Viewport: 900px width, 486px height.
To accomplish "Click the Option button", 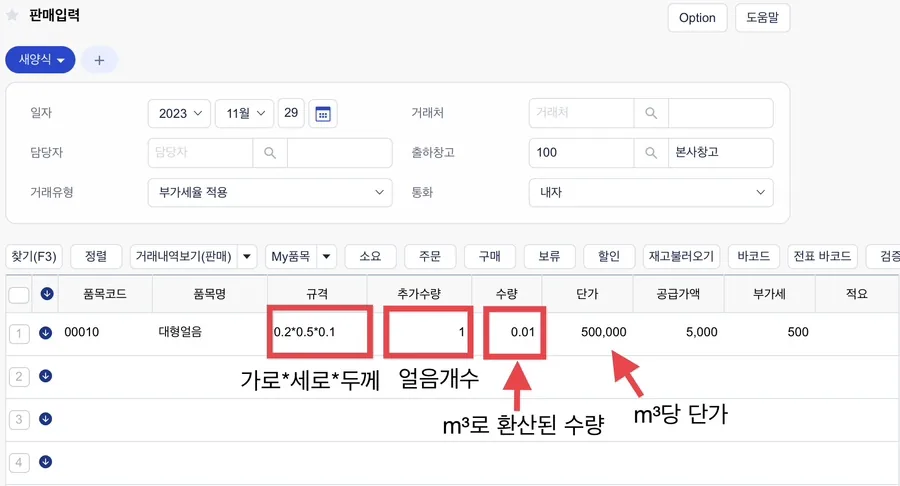I will (x=697, y=18).
